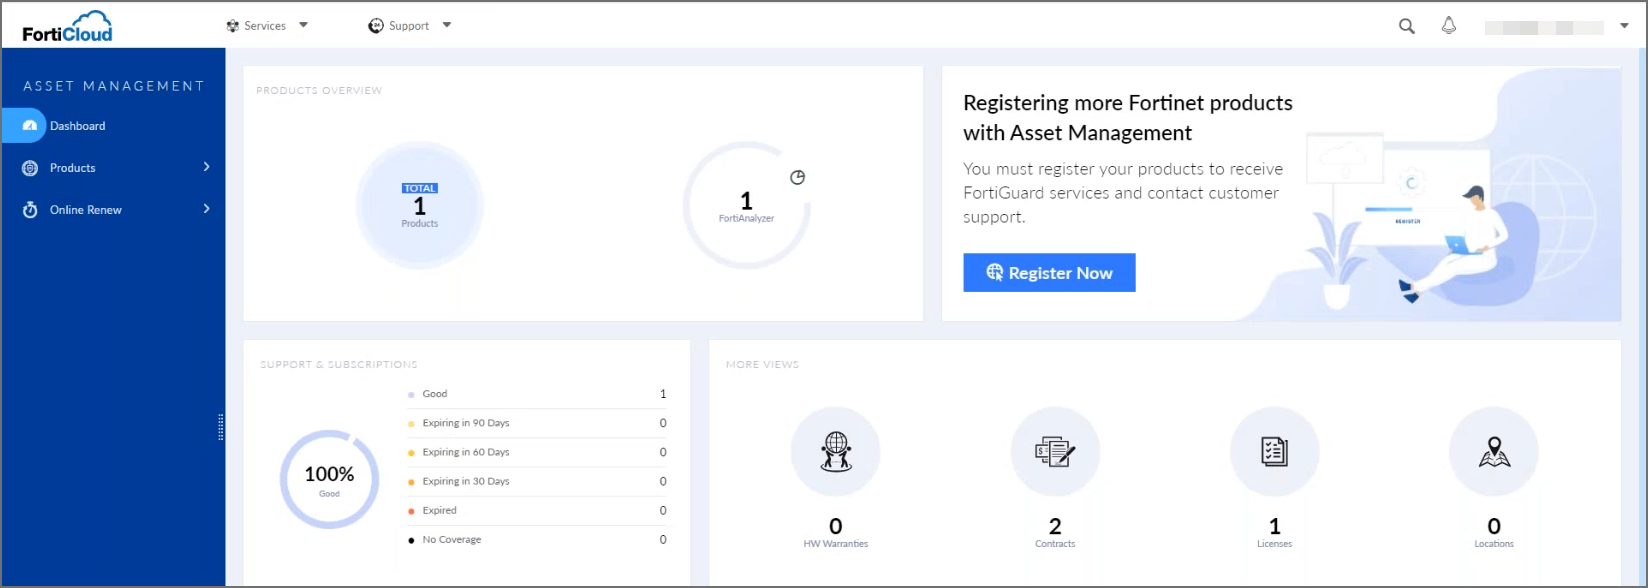Click the Register Now button
The height and width of the screenshot is (588, 1648).
click(1049, 273)
